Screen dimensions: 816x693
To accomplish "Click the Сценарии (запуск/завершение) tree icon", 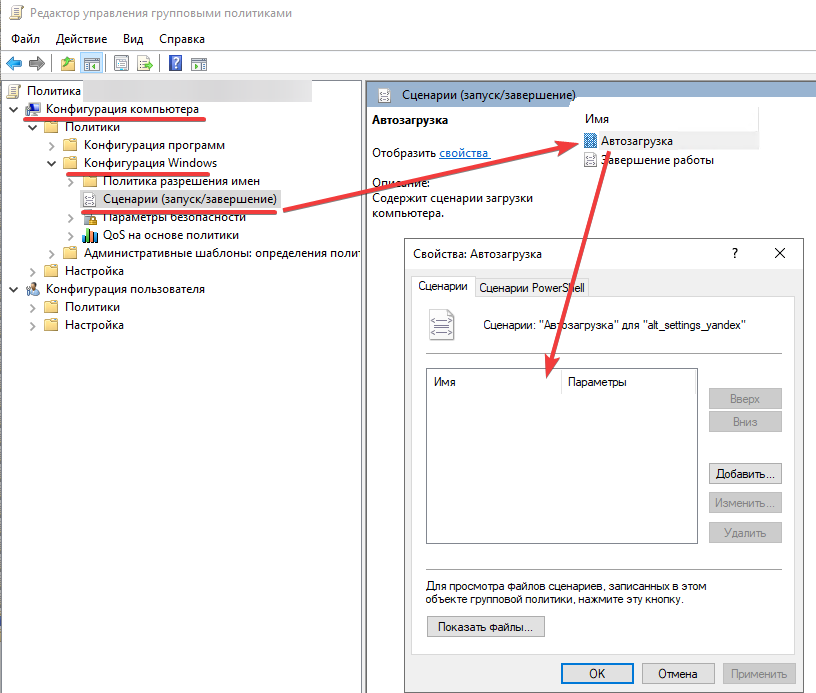I will click(x=90, y=199).
